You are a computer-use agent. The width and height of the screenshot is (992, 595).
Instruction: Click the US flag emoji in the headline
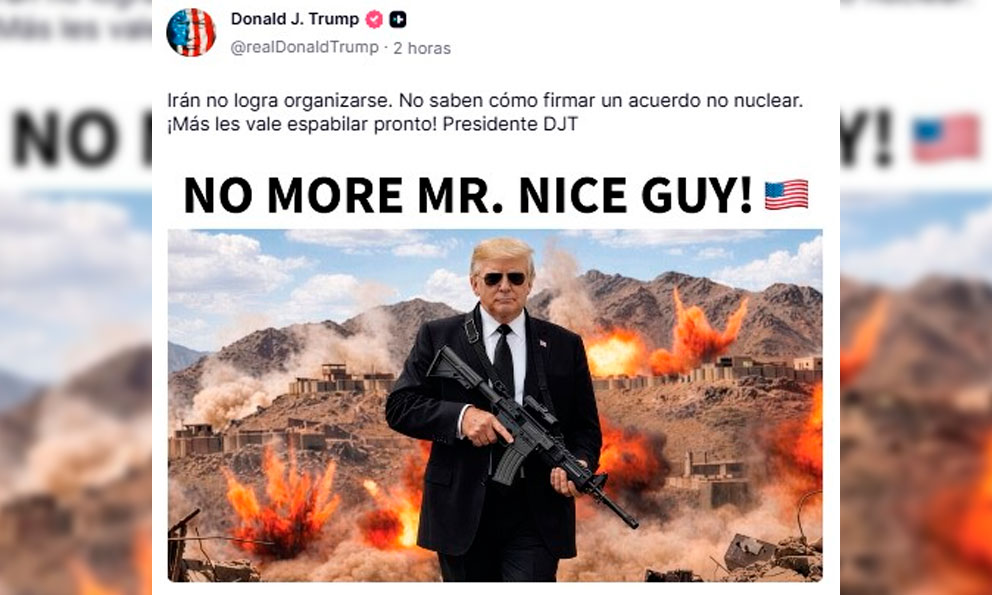coord(786,195)
